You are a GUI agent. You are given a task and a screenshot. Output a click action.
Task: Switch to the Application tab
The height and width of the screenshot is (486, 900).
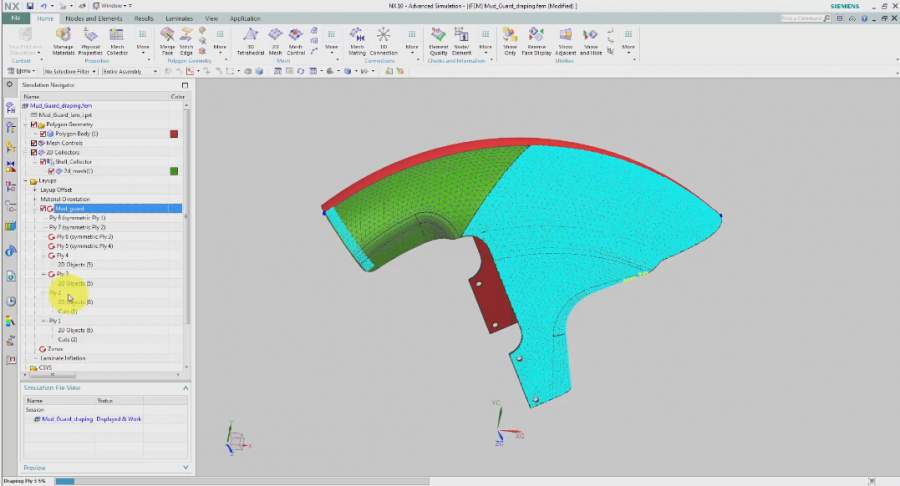click(245, 18)
